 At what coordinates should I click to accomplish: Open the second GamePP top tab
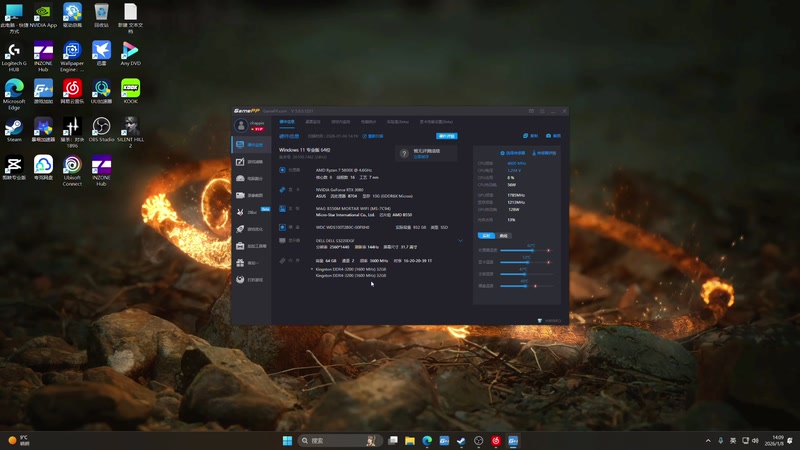[313, 122]
